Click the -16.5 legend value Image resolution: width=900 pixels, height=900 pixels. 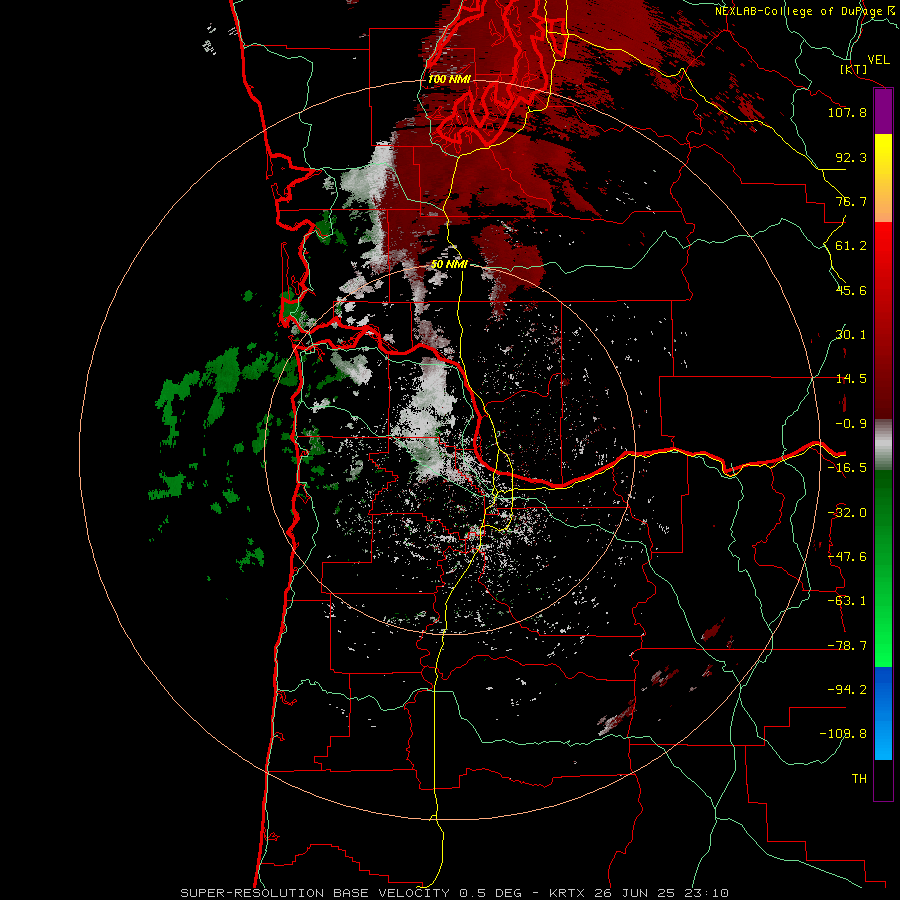[x=847, y=468]
